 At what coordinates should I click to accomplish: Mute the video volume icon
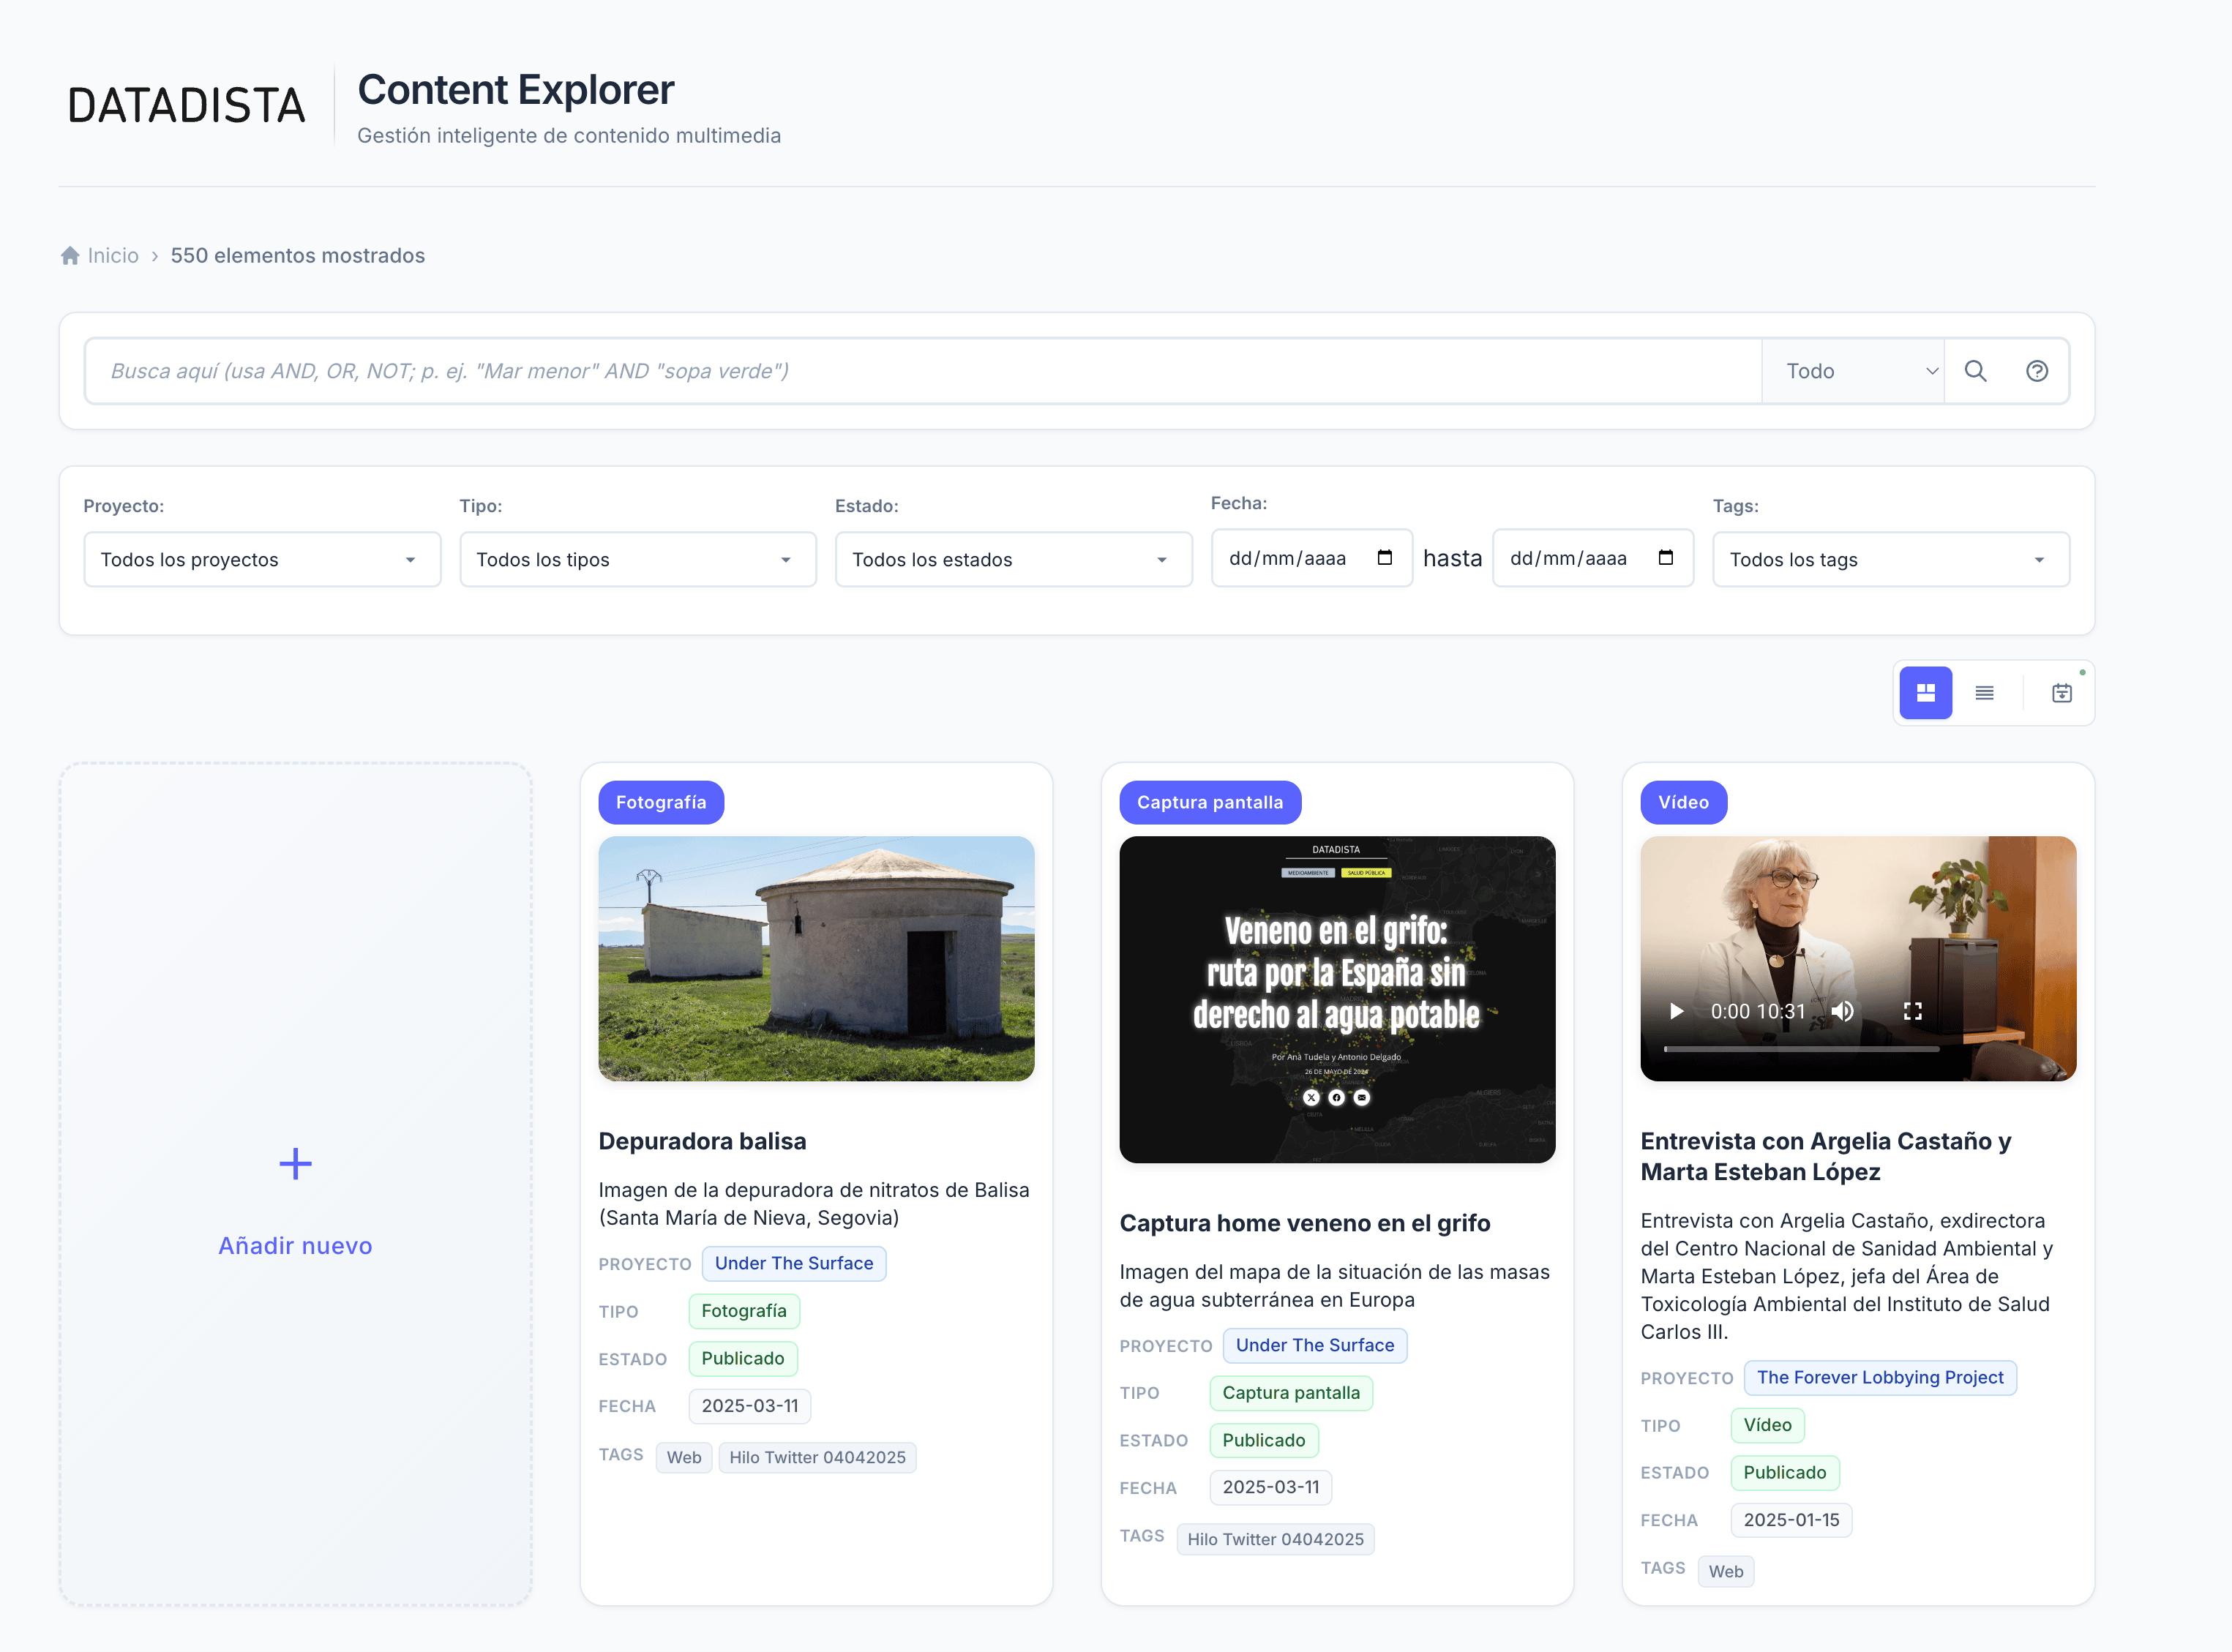1842,1011
